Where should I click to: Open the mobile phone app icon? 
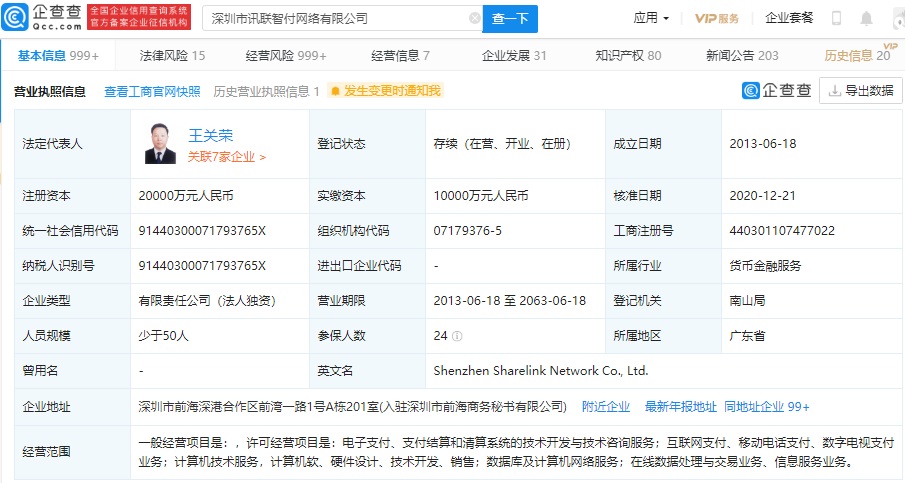(836, 18)
